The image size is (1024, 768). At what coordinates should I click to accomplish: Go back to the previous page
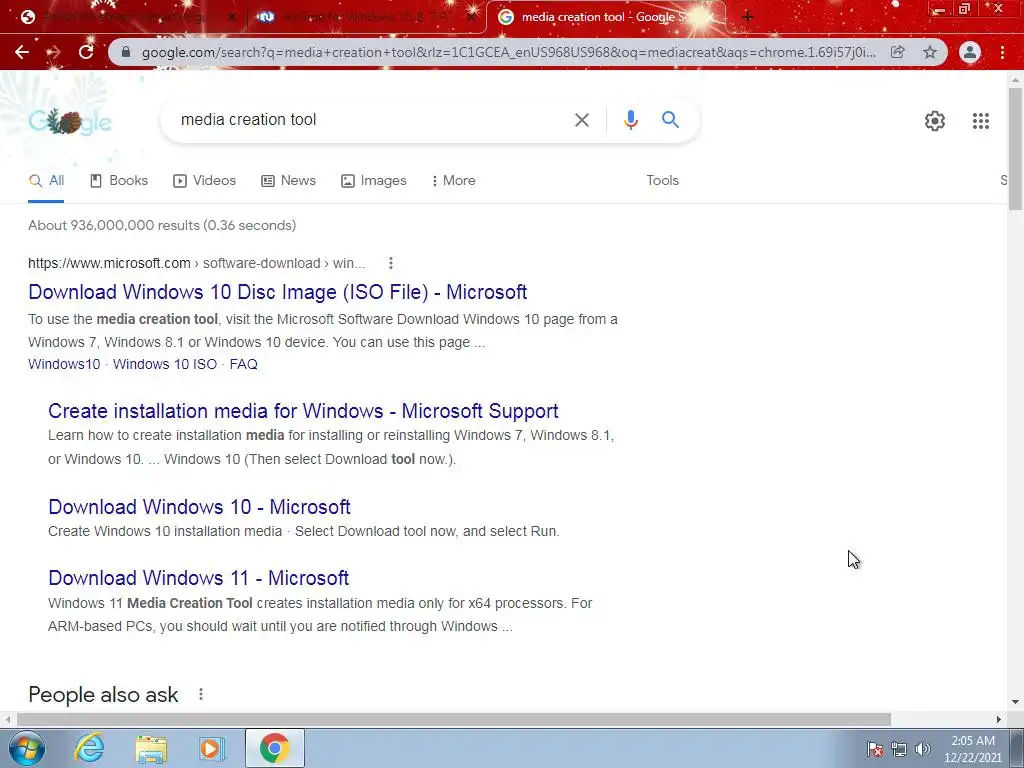coord(22,52)
